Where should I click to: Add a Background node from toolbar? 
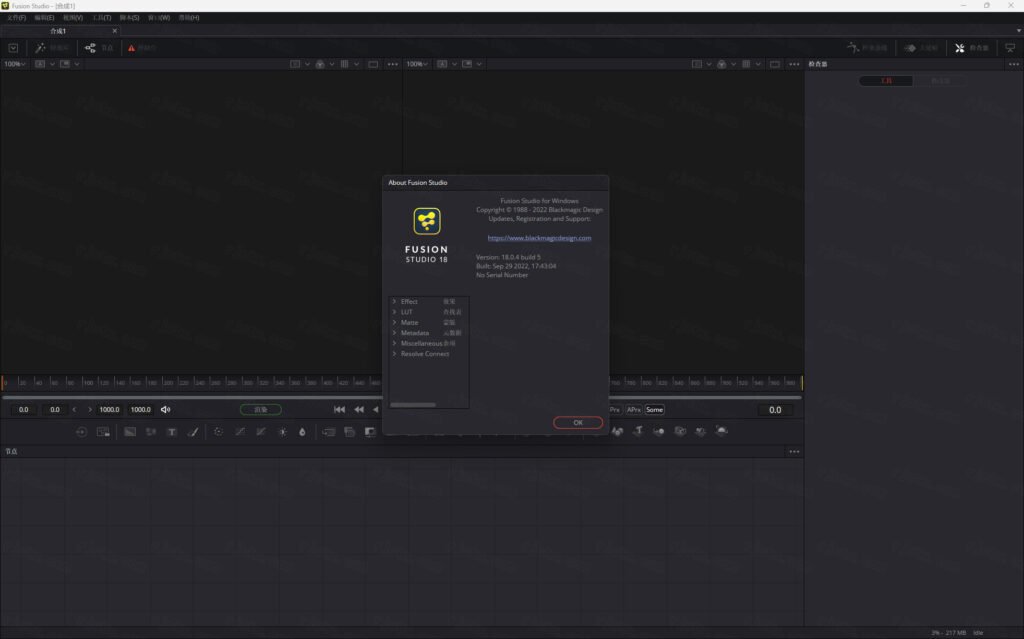[x=130, y=432]
